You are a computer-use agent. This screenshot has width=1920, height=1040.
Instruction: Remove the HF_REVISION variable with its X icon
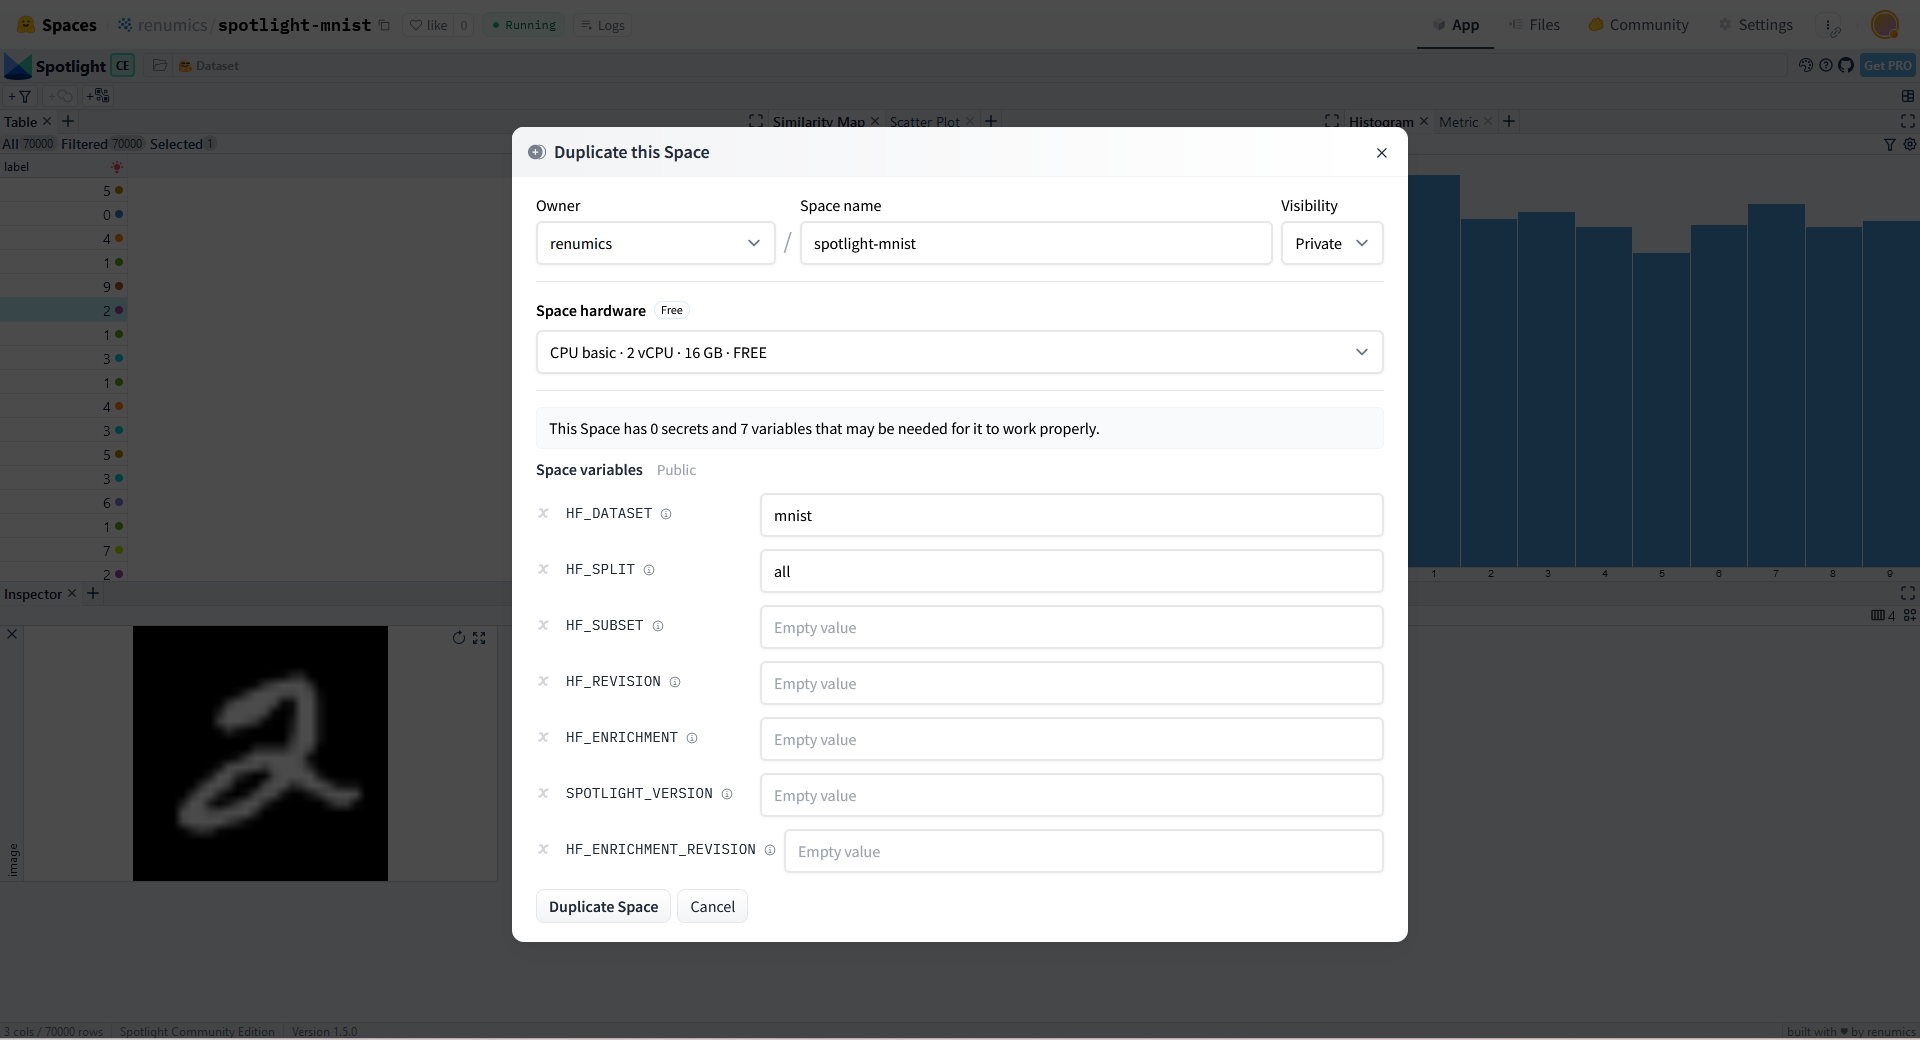(543, 681)
